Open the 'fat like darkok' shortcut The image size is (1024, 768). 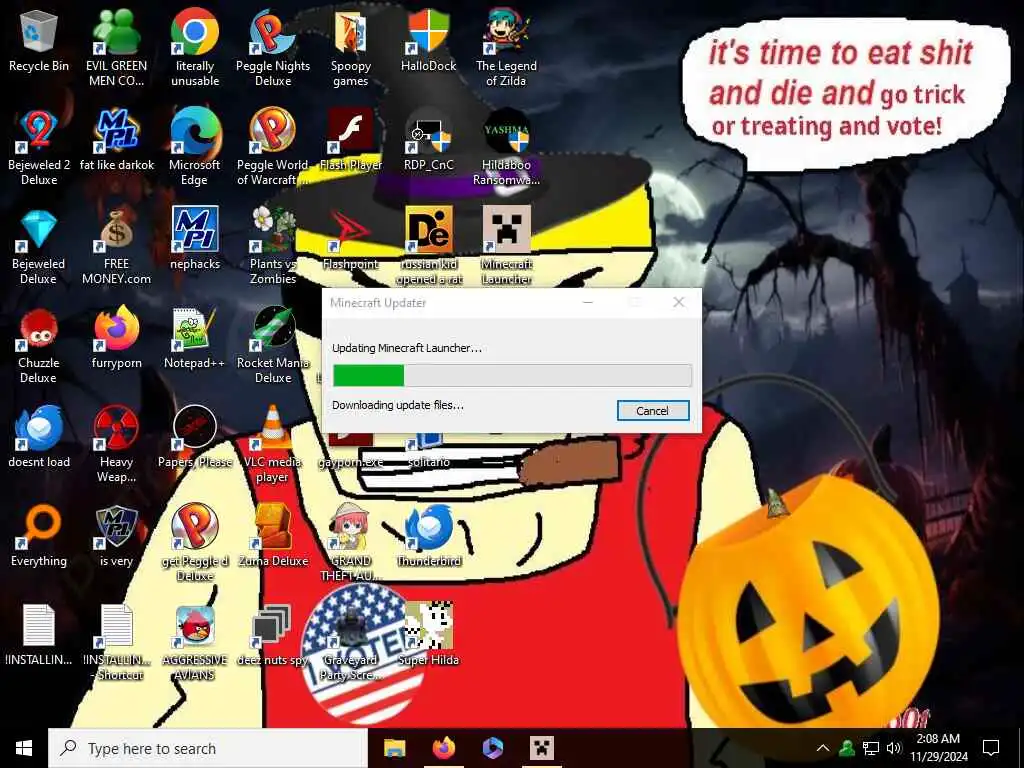pos(116,140)
